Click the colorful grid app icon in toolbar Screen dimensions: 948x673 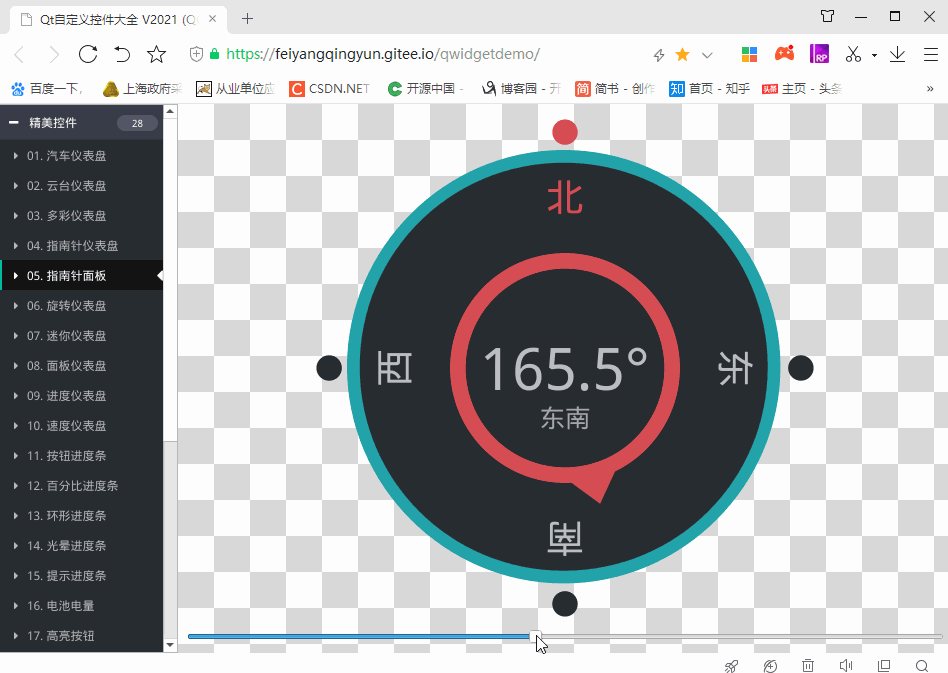[x=750, y=53]
